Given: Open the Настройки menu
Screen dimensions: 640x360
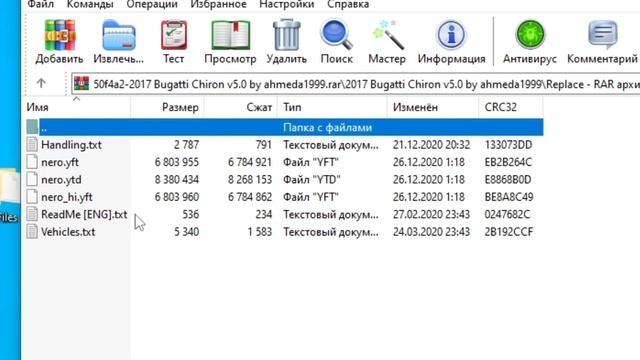Looking at the screenshot, I should (287, 4).
